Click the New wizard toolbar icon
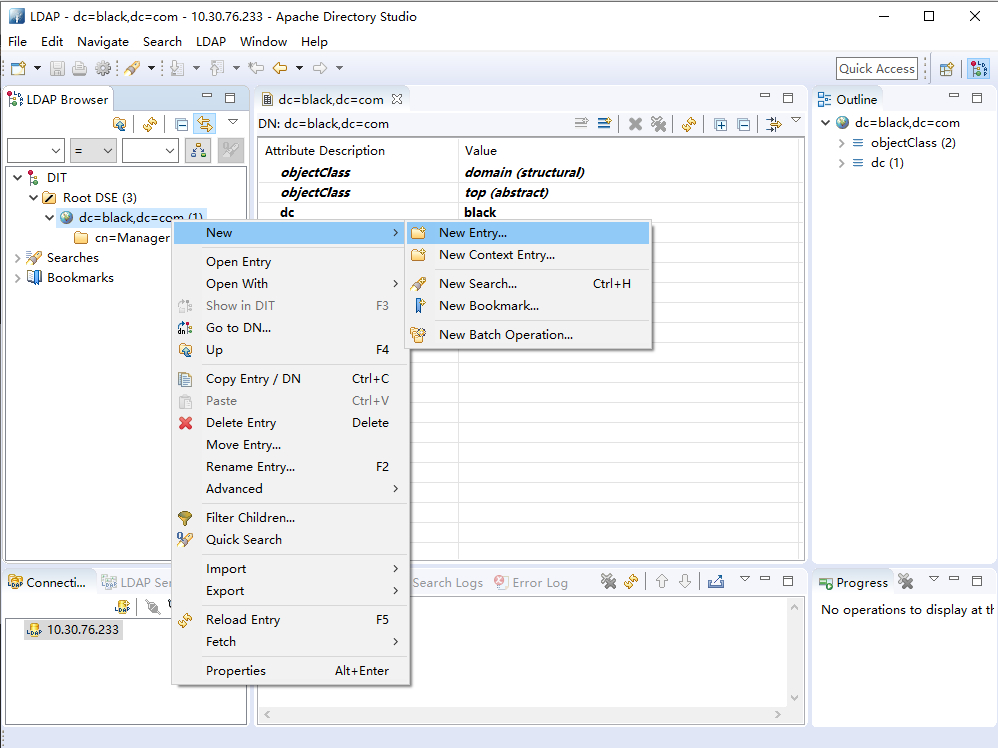 click(18, 68)
